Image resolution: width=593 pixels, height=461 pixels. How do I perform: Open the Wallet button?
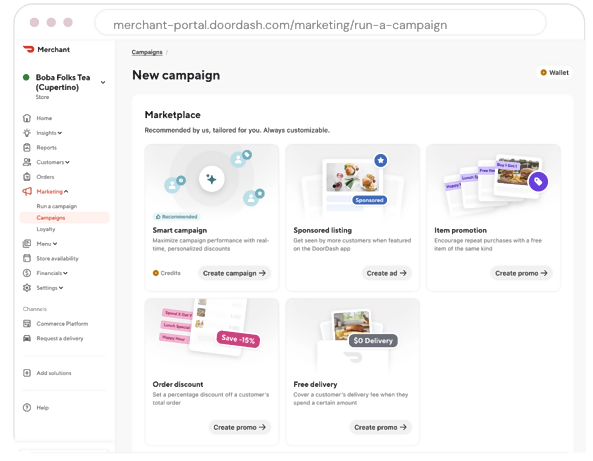coord(554,73)
